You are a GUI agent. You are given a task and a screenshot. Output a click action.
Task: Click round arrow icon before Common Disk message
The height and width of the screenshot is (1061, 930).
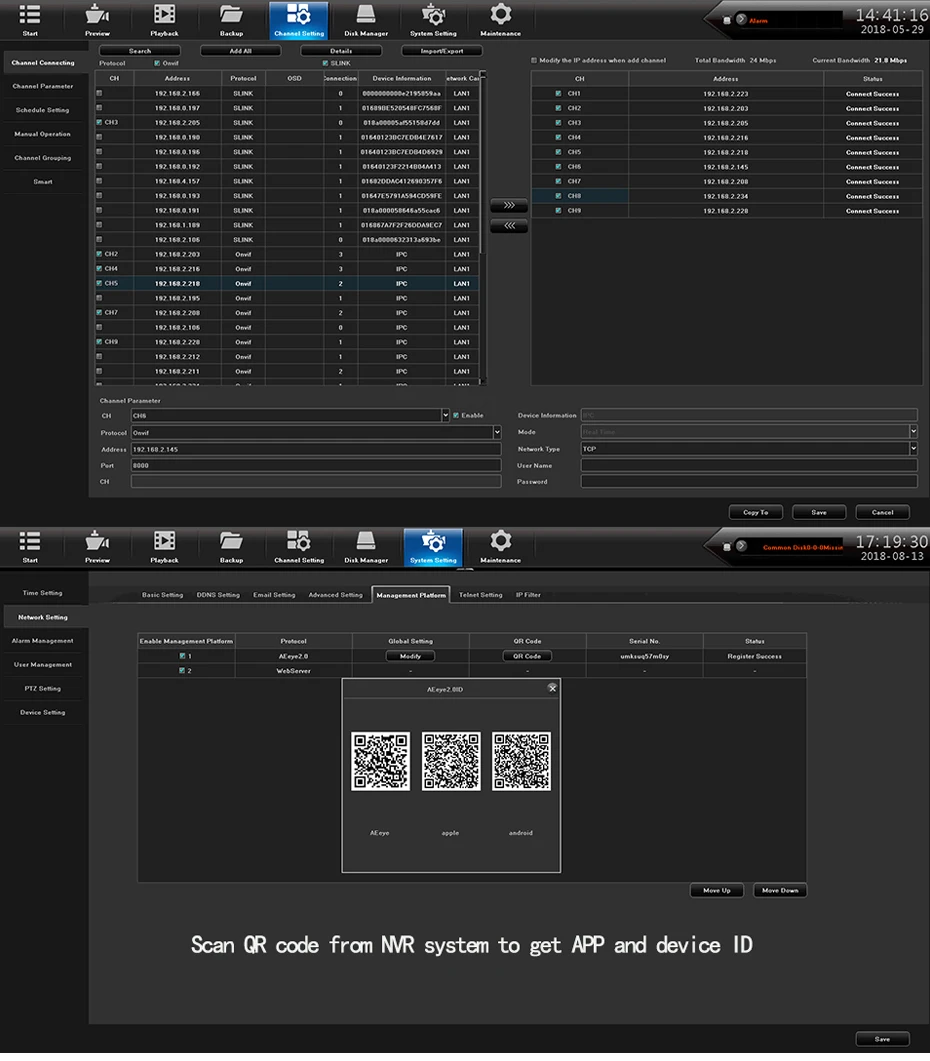(x=741, y=545)
